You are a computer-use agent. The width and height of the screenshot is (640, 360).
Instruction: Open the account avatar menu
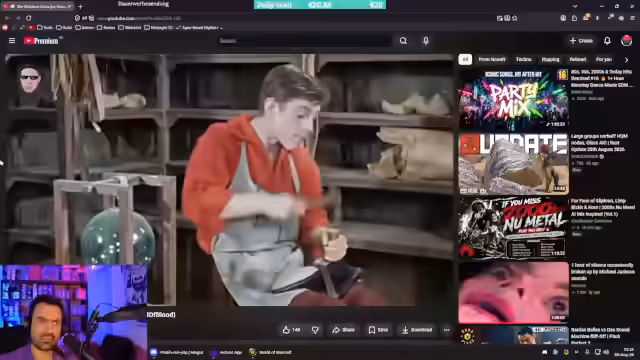[627, 41]
